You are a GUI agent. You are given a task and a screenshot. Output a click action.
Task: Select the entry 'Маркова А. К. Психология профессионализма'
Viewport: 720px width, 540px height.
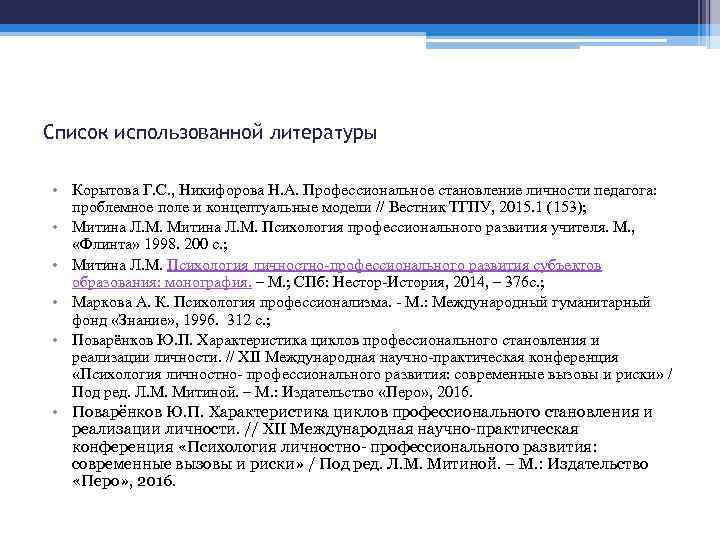230,303
